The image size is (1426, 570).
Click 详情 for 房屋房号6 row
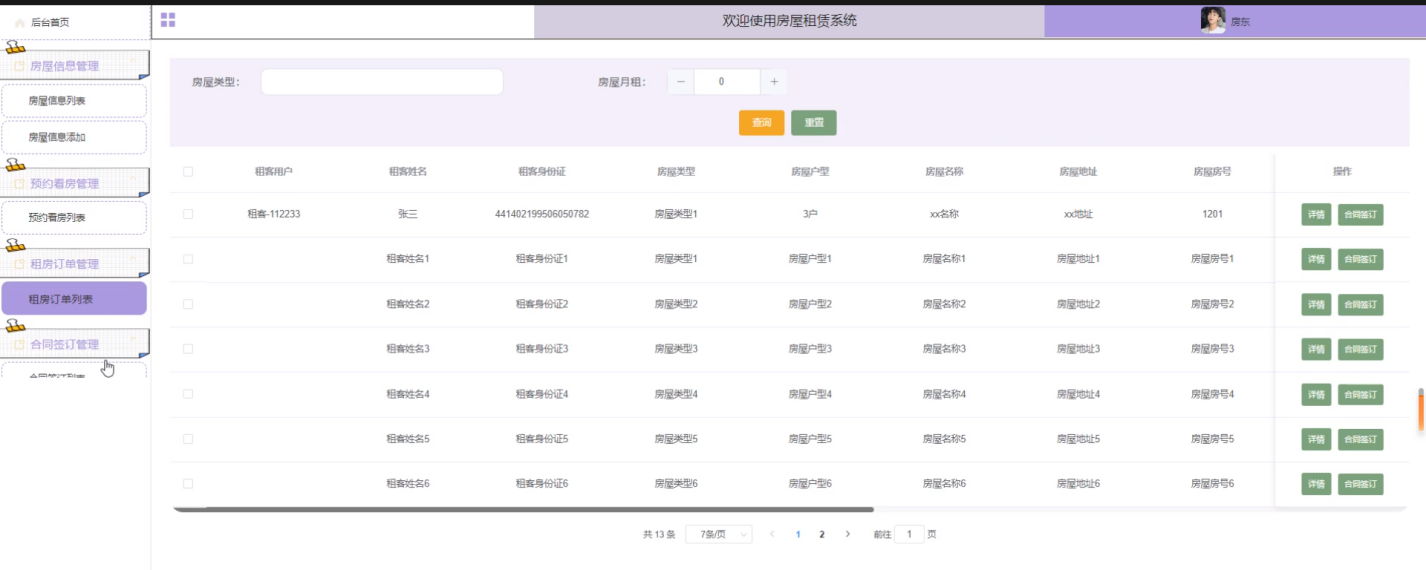point(1316,484)
